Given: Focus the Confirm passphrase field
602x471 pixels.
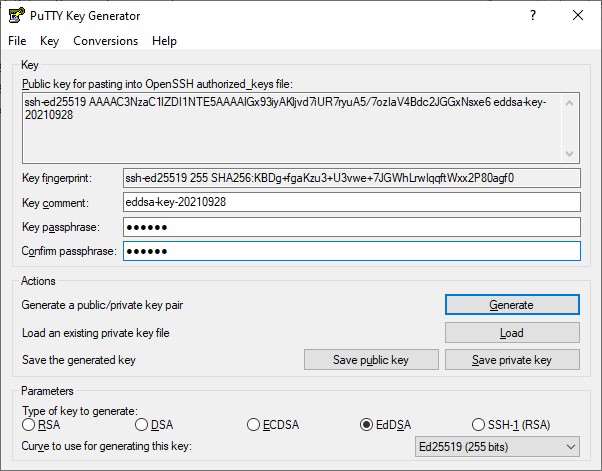Looking at the screenshot, I should (x=352, y=251).
